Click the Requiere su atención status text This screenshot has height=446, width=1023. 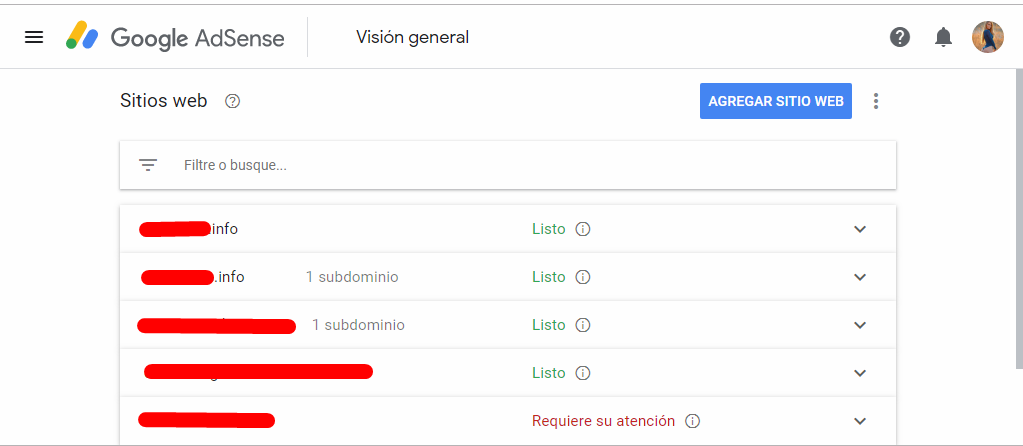click(603, 421)
